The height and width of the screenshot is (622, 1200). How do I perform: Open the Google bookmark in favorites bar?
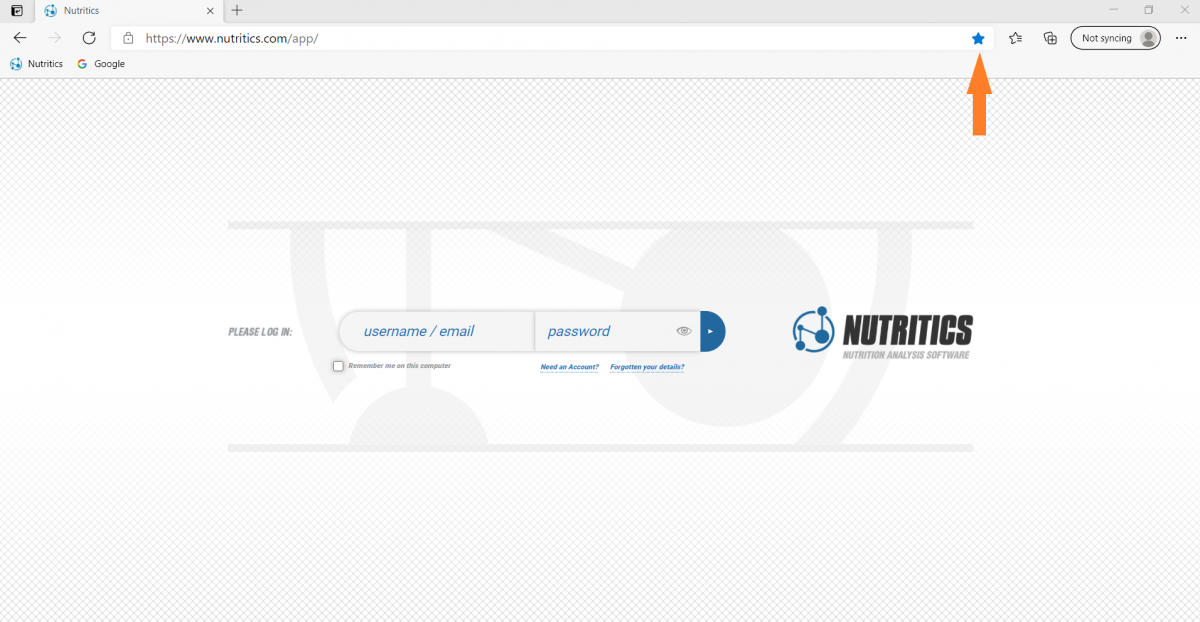pos(101,64)
